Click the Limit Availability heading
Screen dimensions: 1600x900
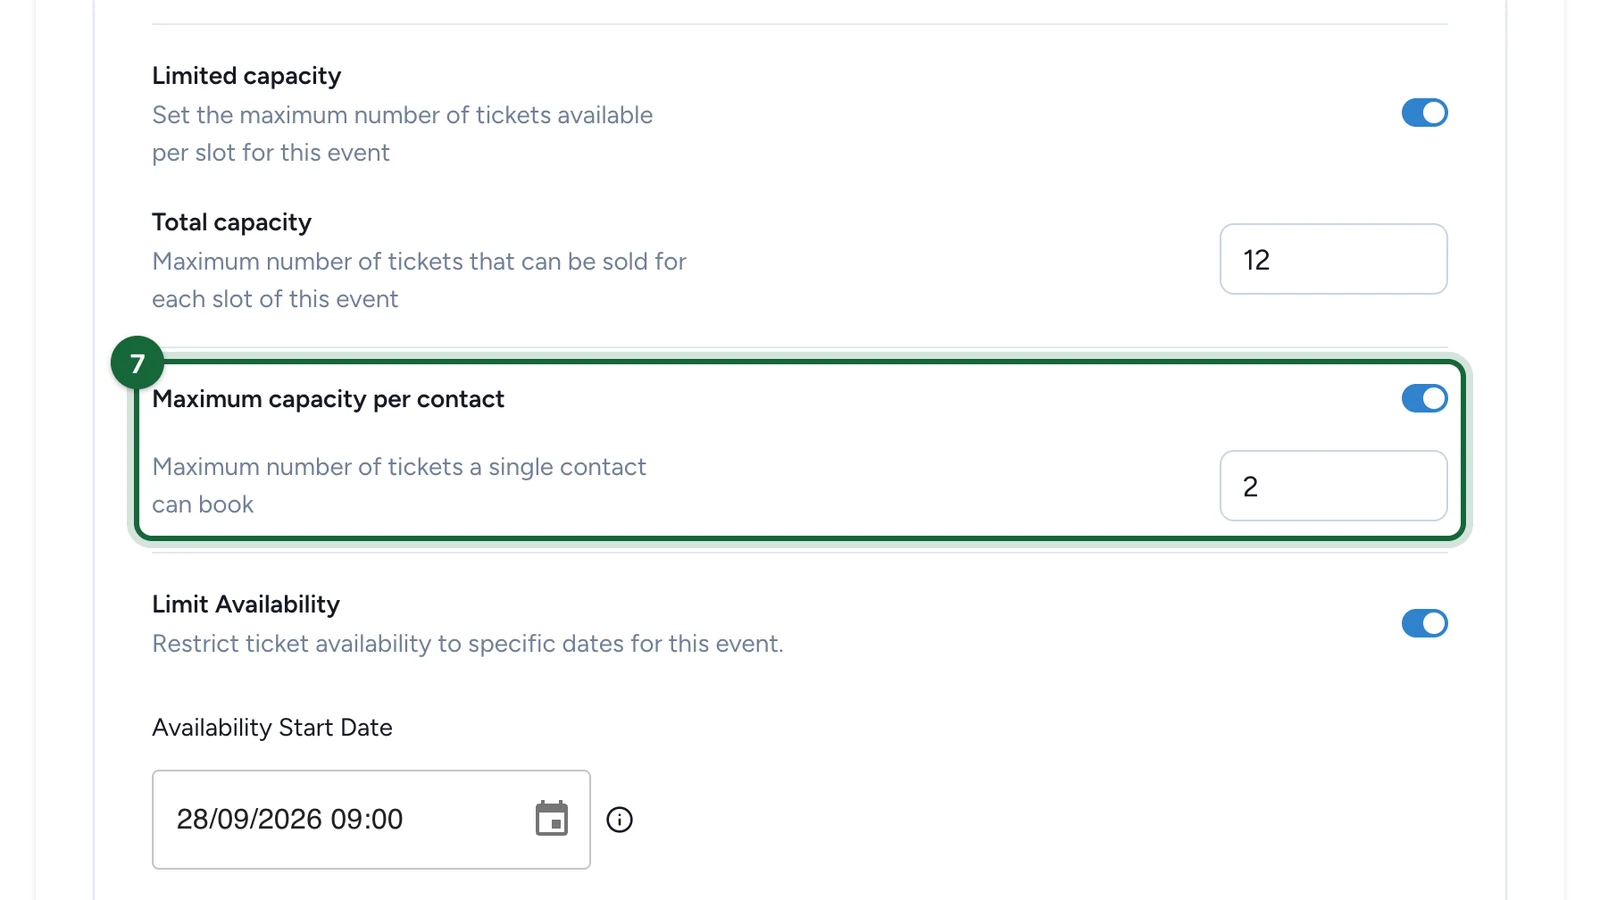[246, 604]
